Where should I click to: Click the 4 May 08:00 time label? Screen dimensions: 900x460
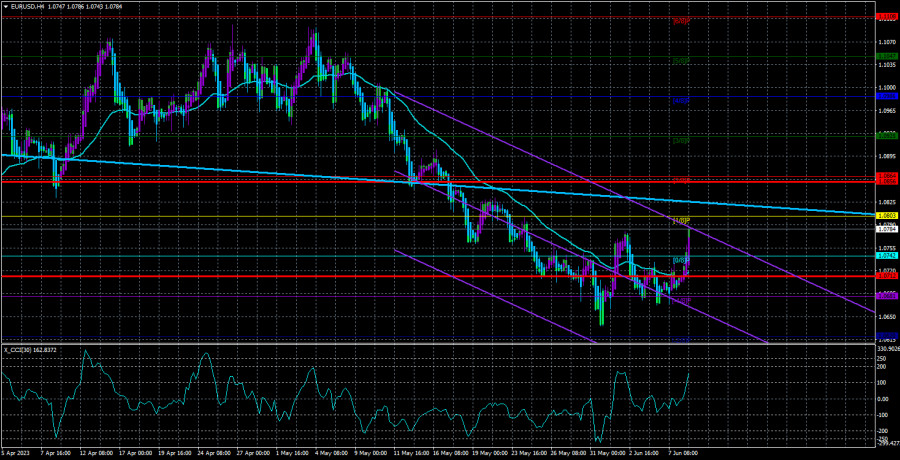click(329, 453)
